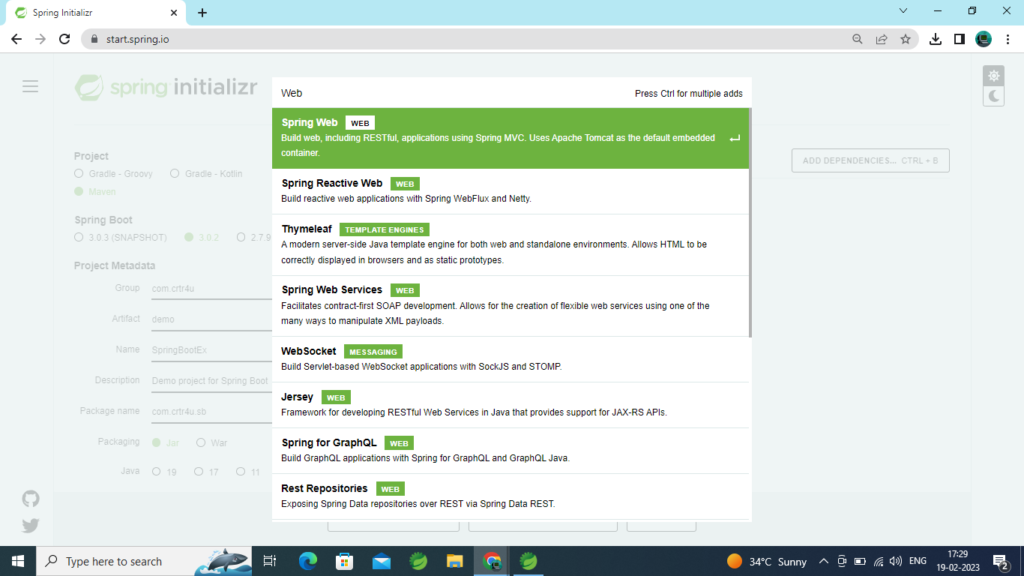Image resolution: width=1024 pixels, height=576 pixels.
Task: Open Chrome tab search dropdown arrow
Action: [903, 11]
